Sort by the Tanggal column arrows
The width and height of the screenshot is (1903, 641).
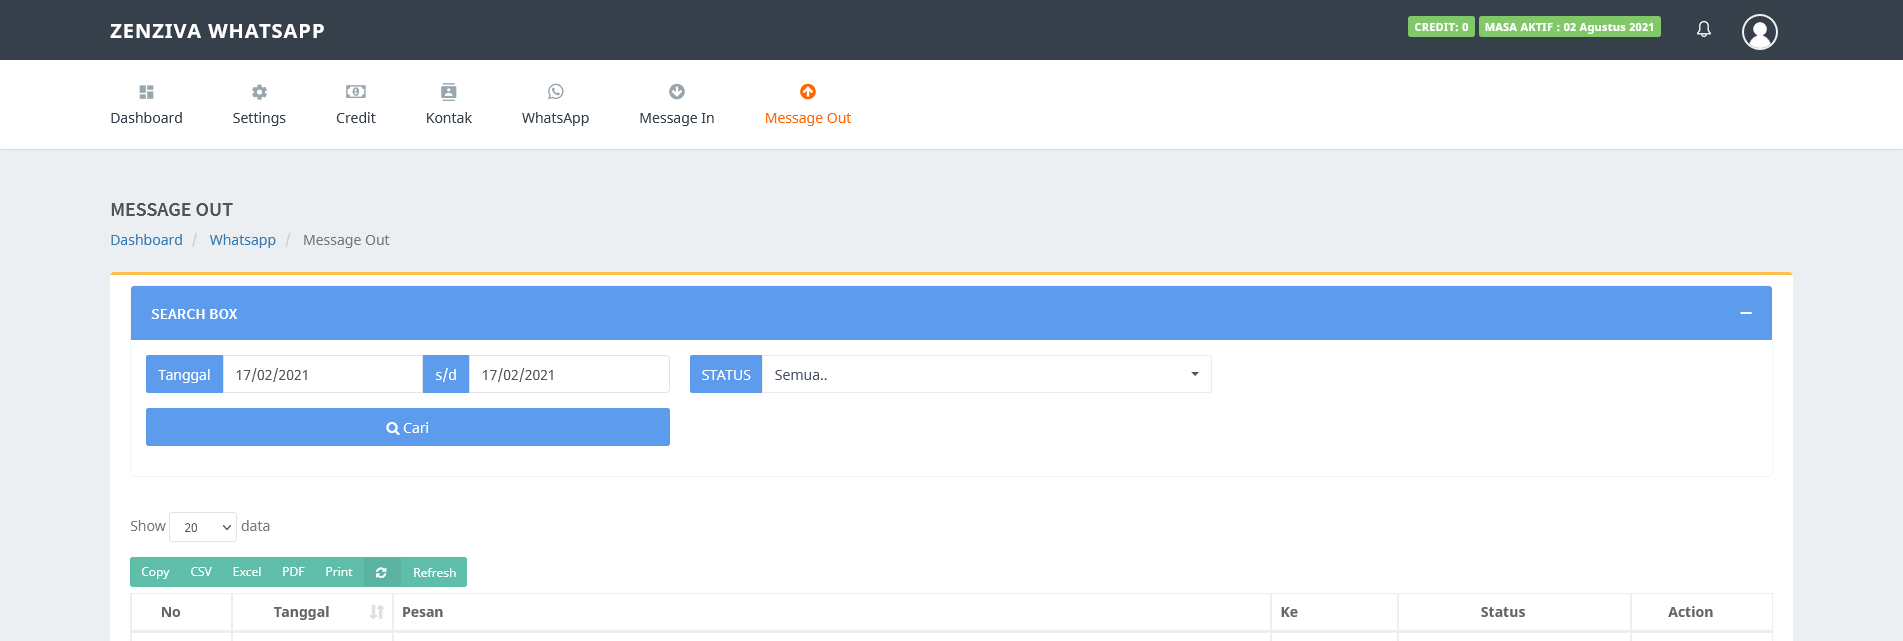(377, 612)
